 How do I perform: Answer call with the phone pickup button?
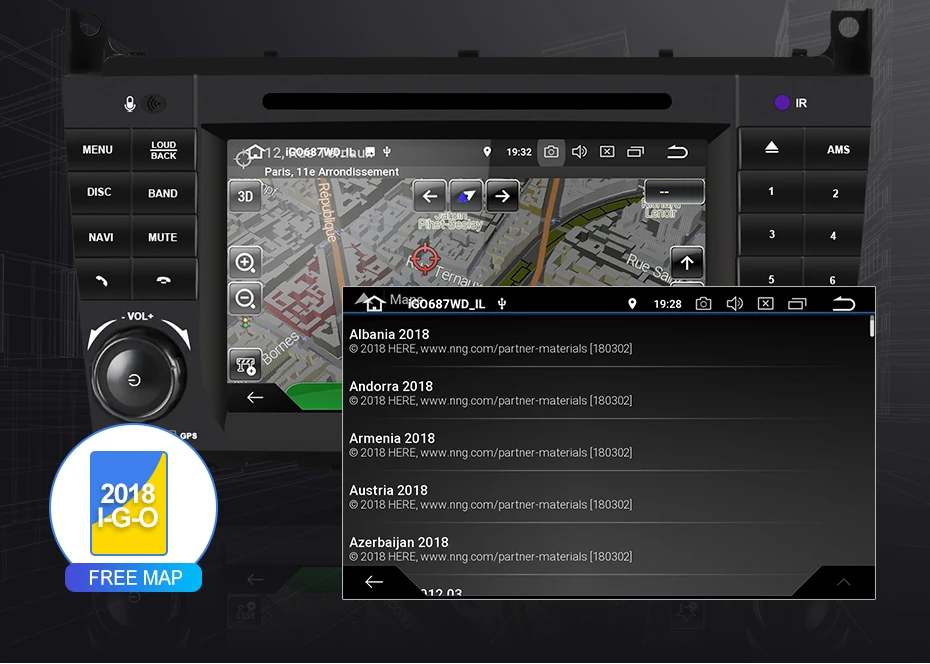coord(102,280)
